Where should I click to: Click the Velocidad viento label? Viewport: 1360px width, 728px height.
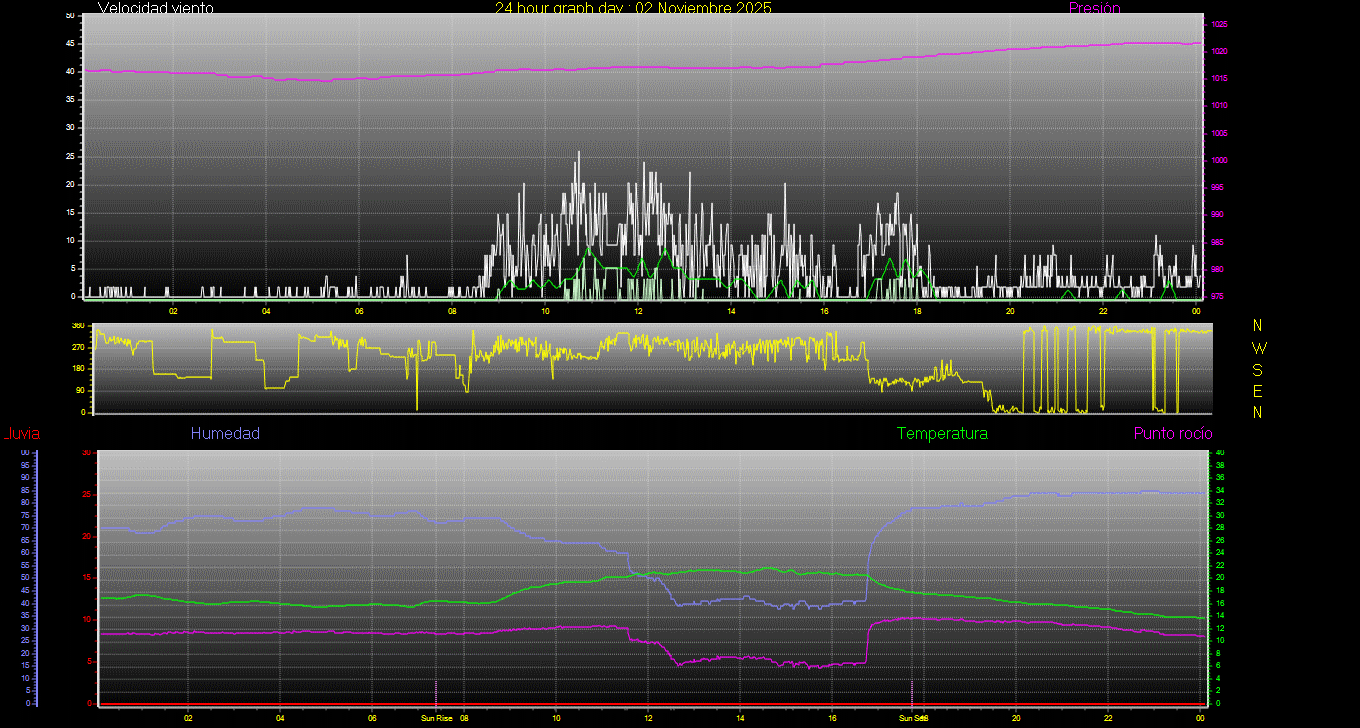tap(155, 8)
